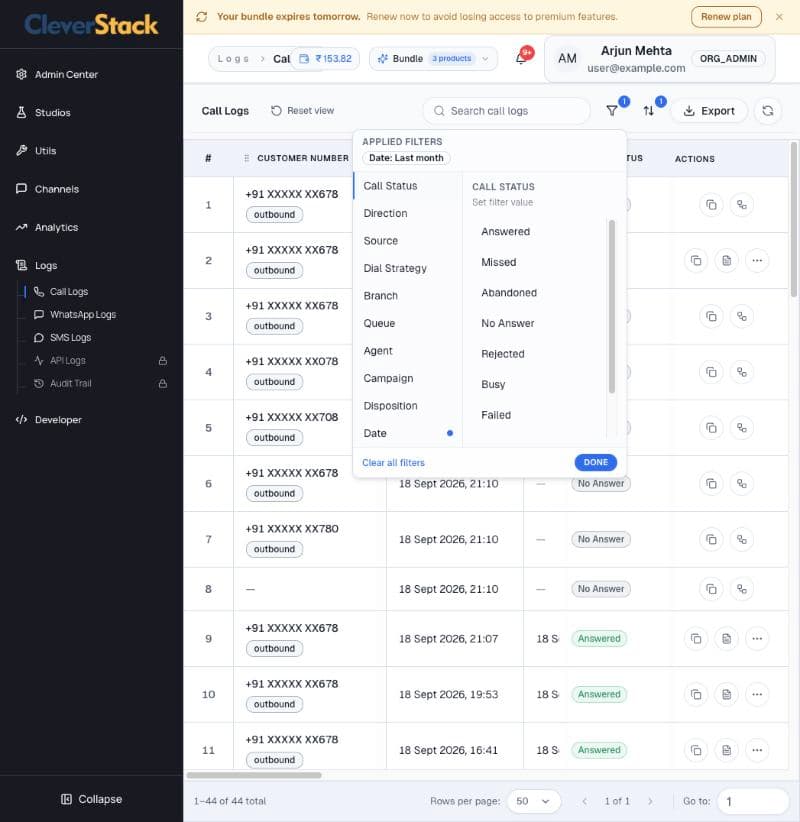Open the notifications bell
Viewport: 800px width, 822px height.
(521, 58)
